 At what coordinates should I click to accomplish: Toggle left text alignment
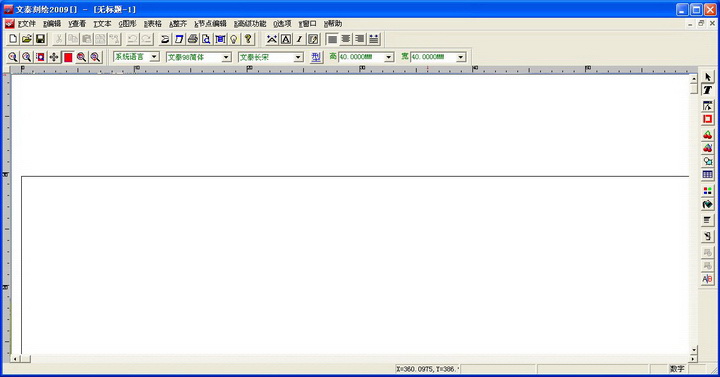(x=332, y=39)
